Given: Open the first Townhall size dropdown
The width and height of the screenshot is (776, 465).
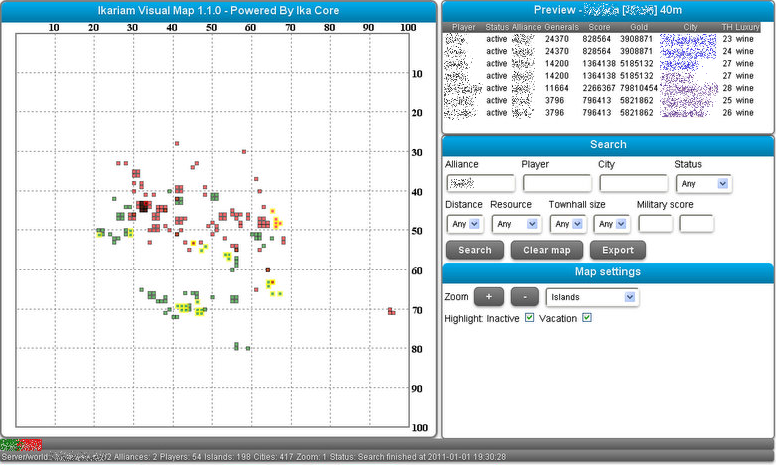Looking at the screenshot, I should [x=566, y=224].
